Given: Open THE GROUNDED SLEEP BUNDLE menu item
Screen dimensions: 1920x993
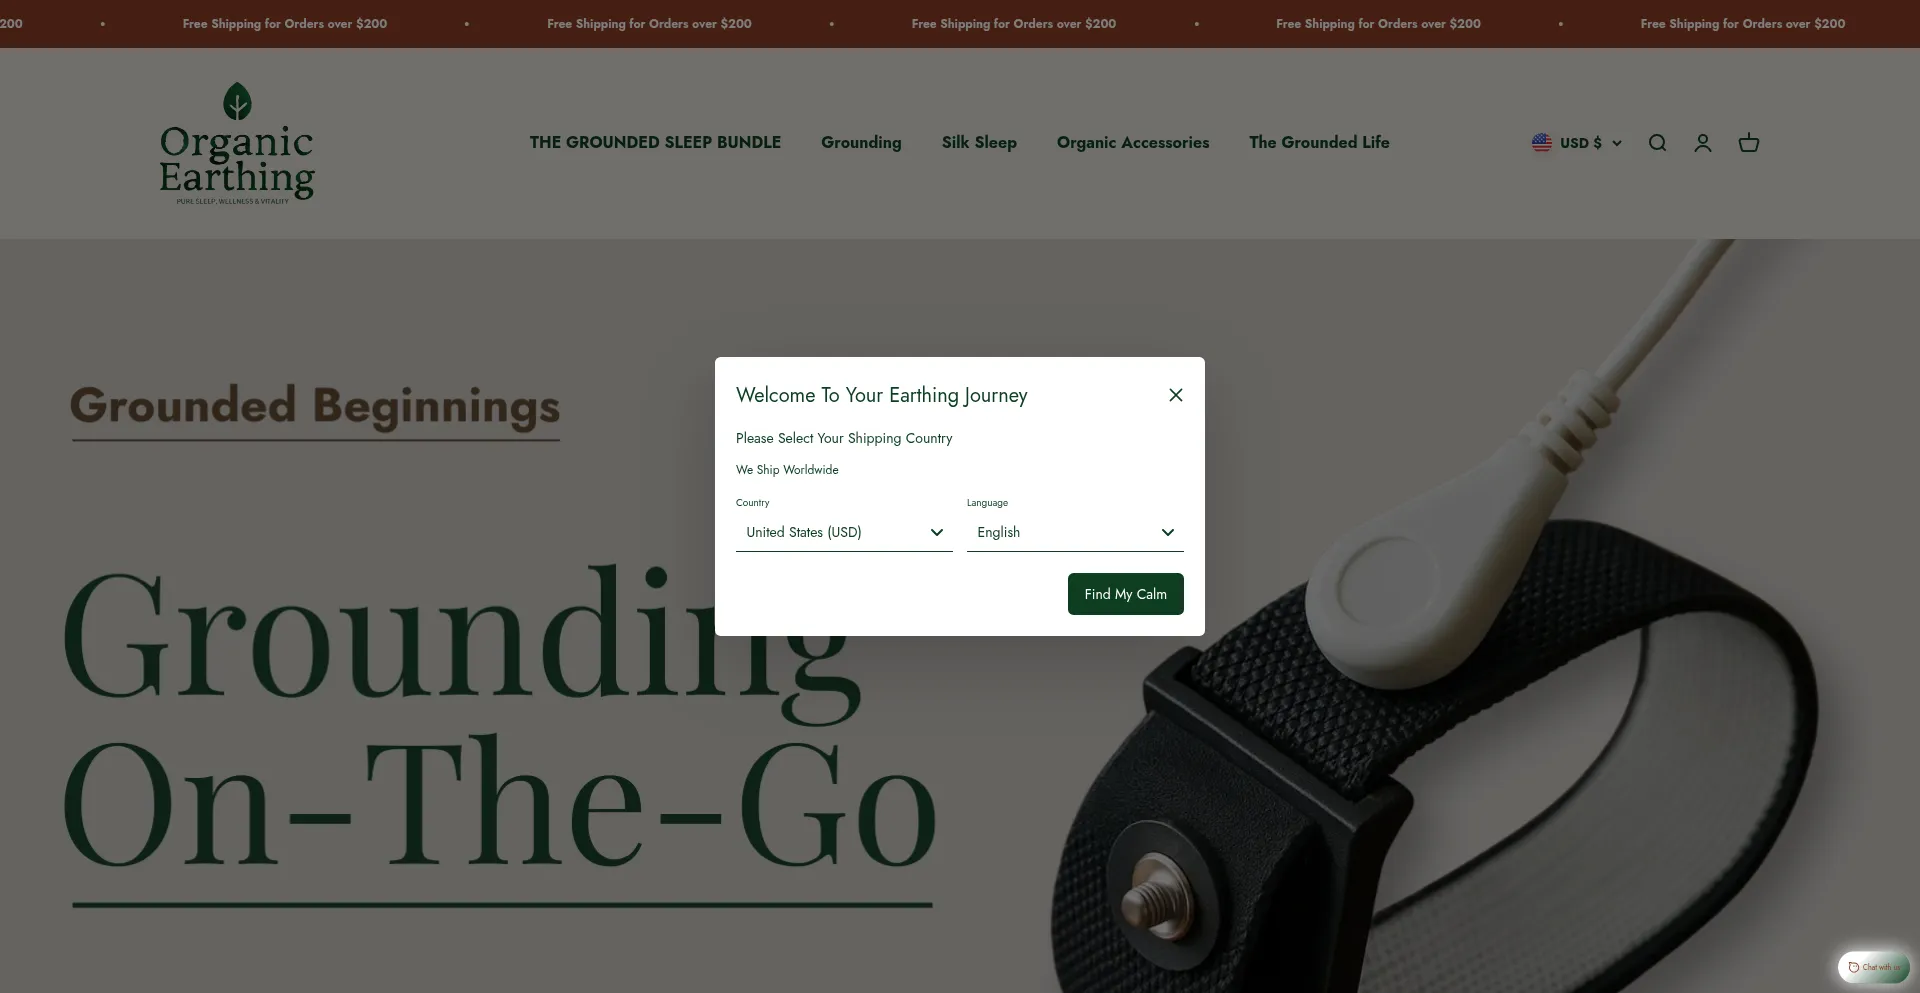Looking at the screenshot, I should click(x=655, y=142).
